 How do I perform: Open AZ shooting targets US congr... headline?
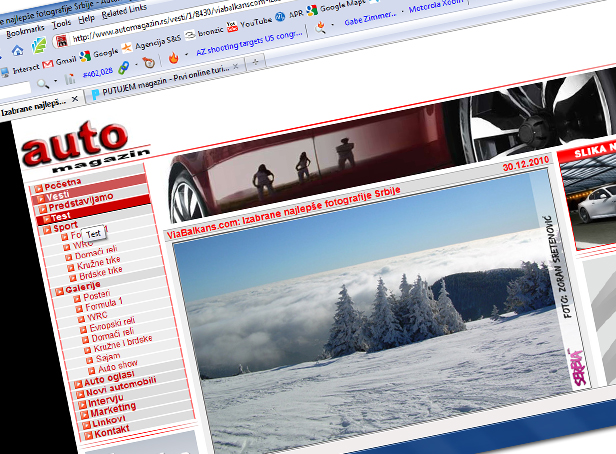(249, 42)
